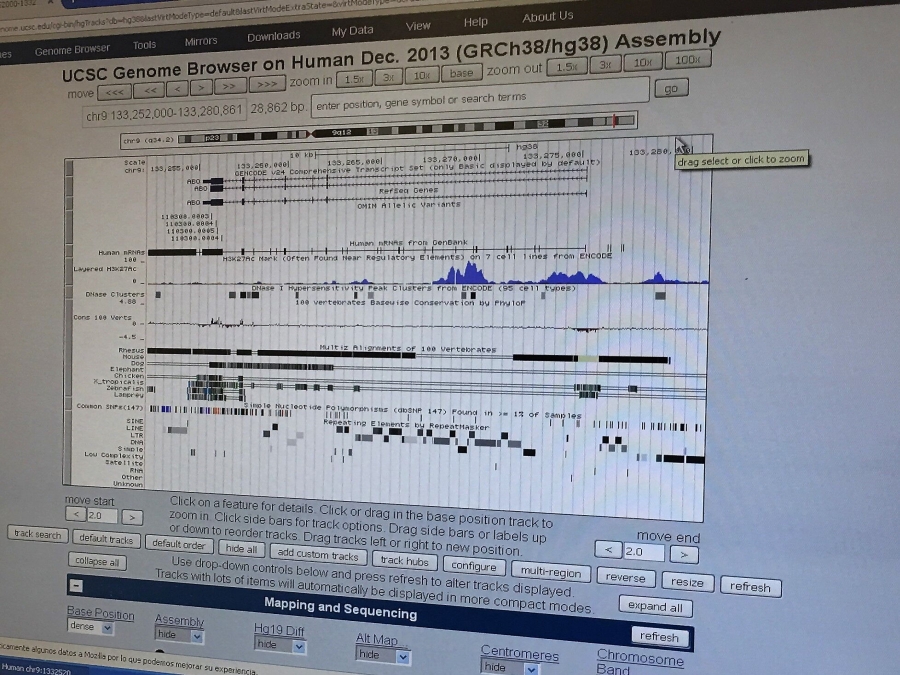Open the Mirrors menu

(x=201, y=41)
